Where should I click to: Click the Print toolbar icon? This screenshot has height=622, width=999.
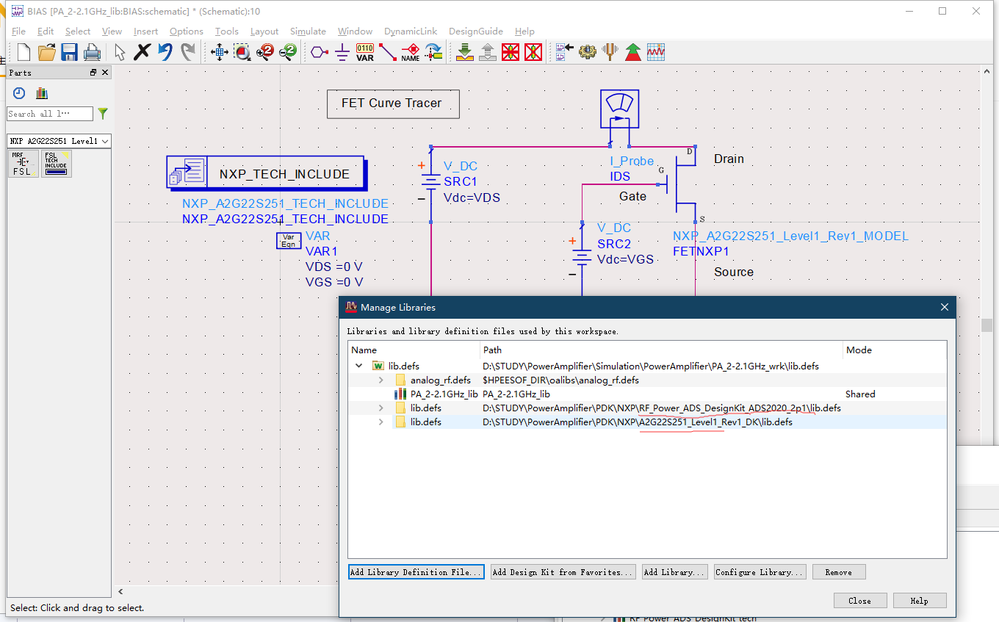point(91,52)
